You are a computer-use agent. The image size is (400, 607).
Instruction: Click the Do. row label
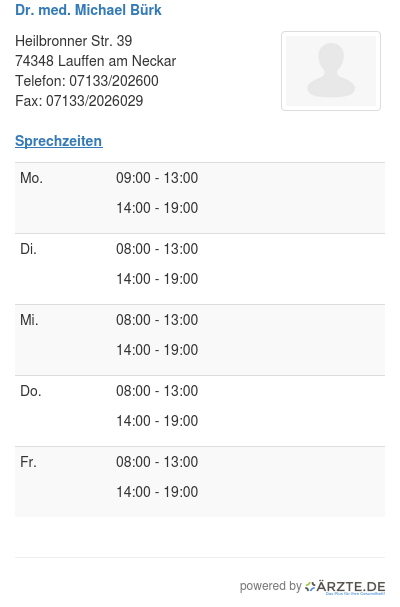click(31, 391)
